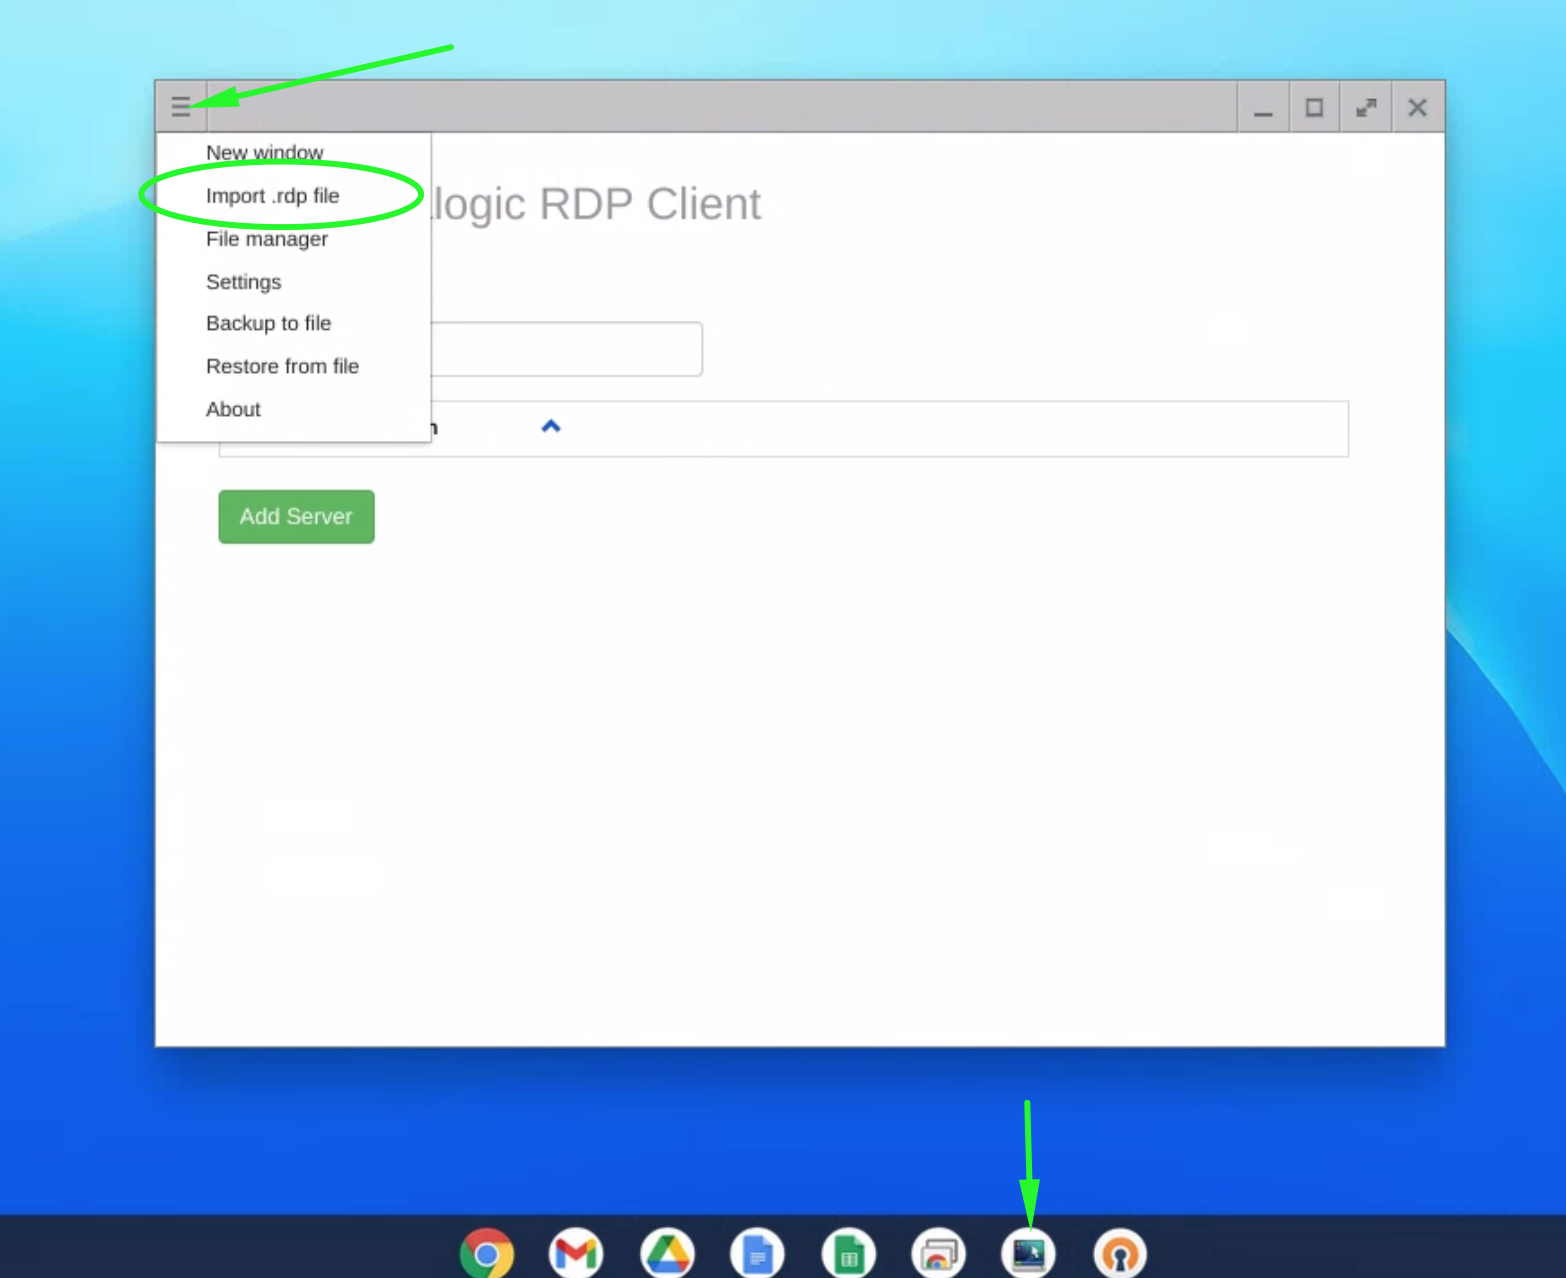The height and width of the screenshot is (1278, 1566).
Task: Open Settings from the menu
Action: (x=243, y=282)
